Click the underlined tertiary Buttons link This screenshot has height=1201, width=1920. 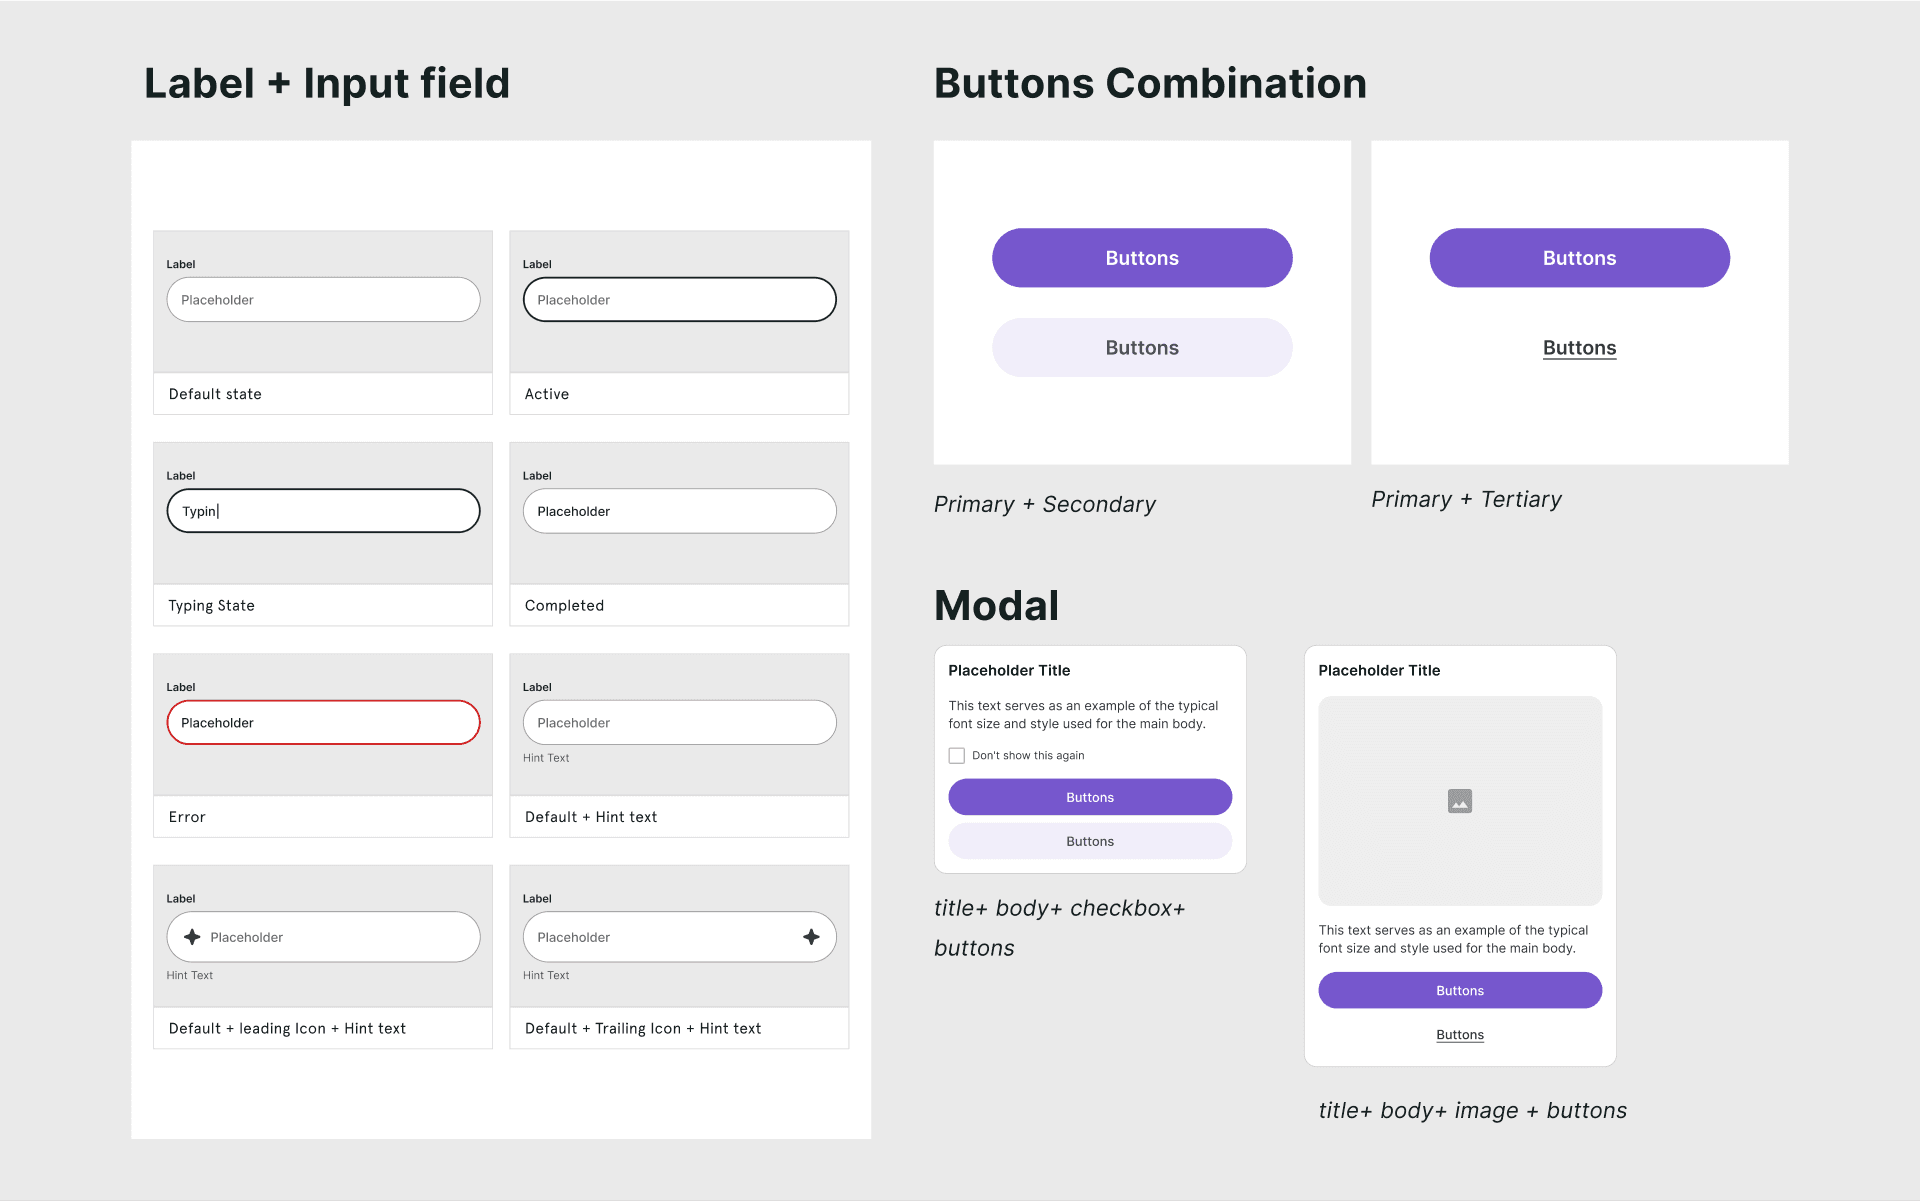tap(1579, 348)
